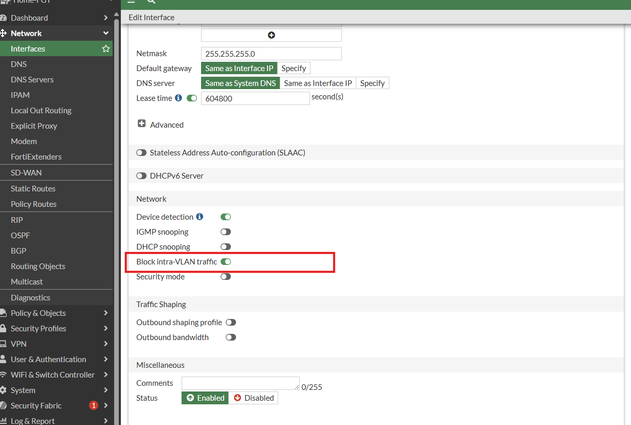Select Specify for DNS server
The height and width of the screenshot is (425, 631).
pyautogui.click(x=372, y=83)
